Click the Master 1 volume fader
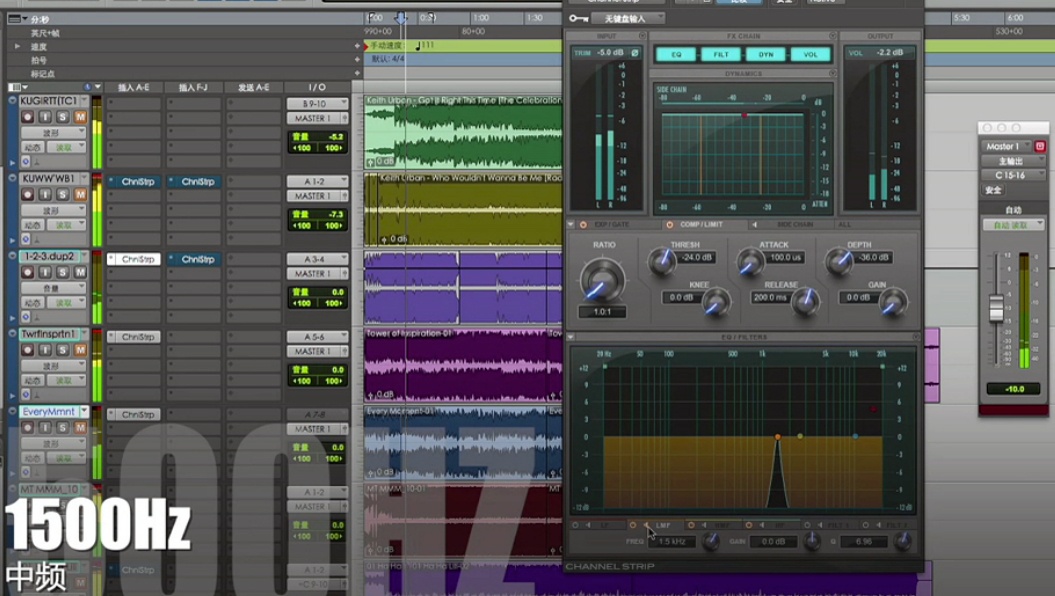The height and width of the screenshot is (596, 1055). pos(996,308)
